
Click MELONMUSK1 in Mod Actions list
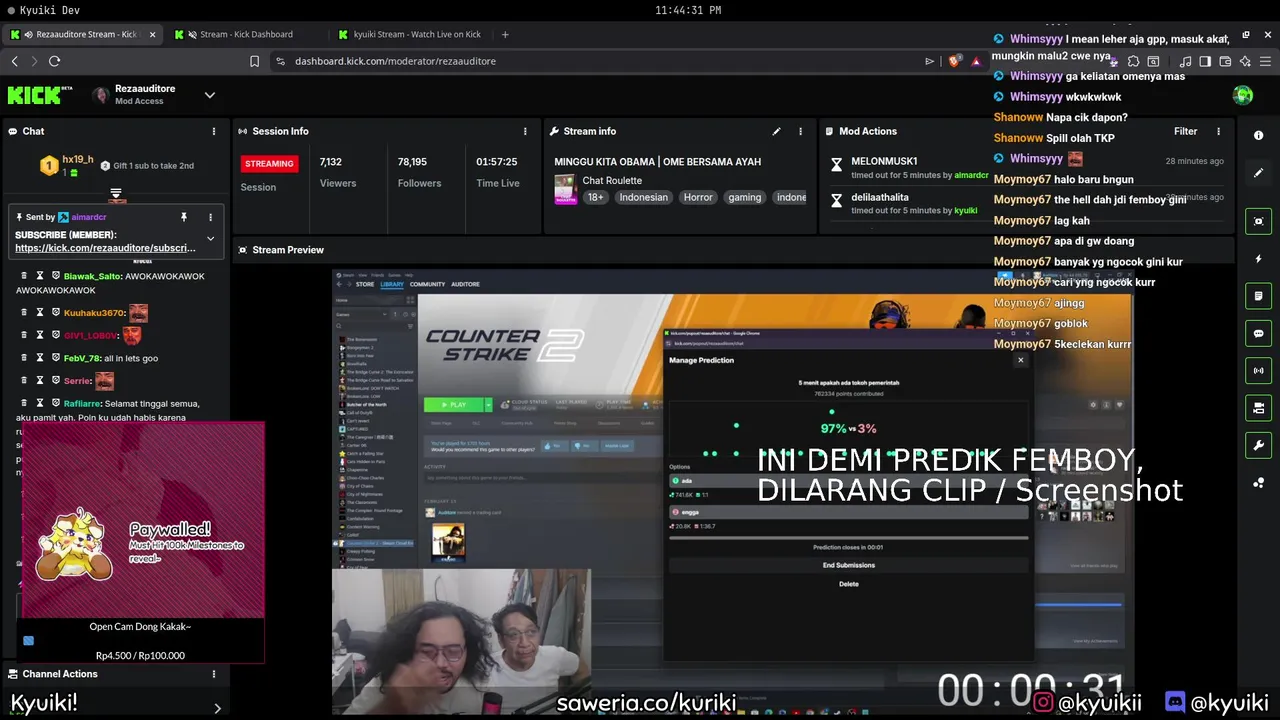[x=884, y=161]
